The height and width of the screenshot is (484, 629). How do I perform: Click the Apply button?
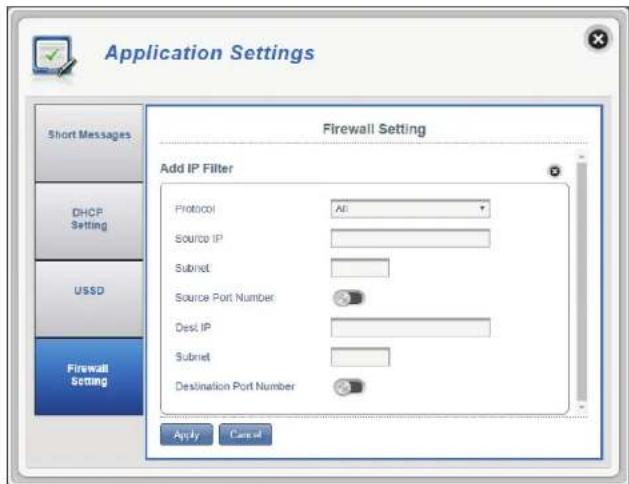(x=187, y=434)
